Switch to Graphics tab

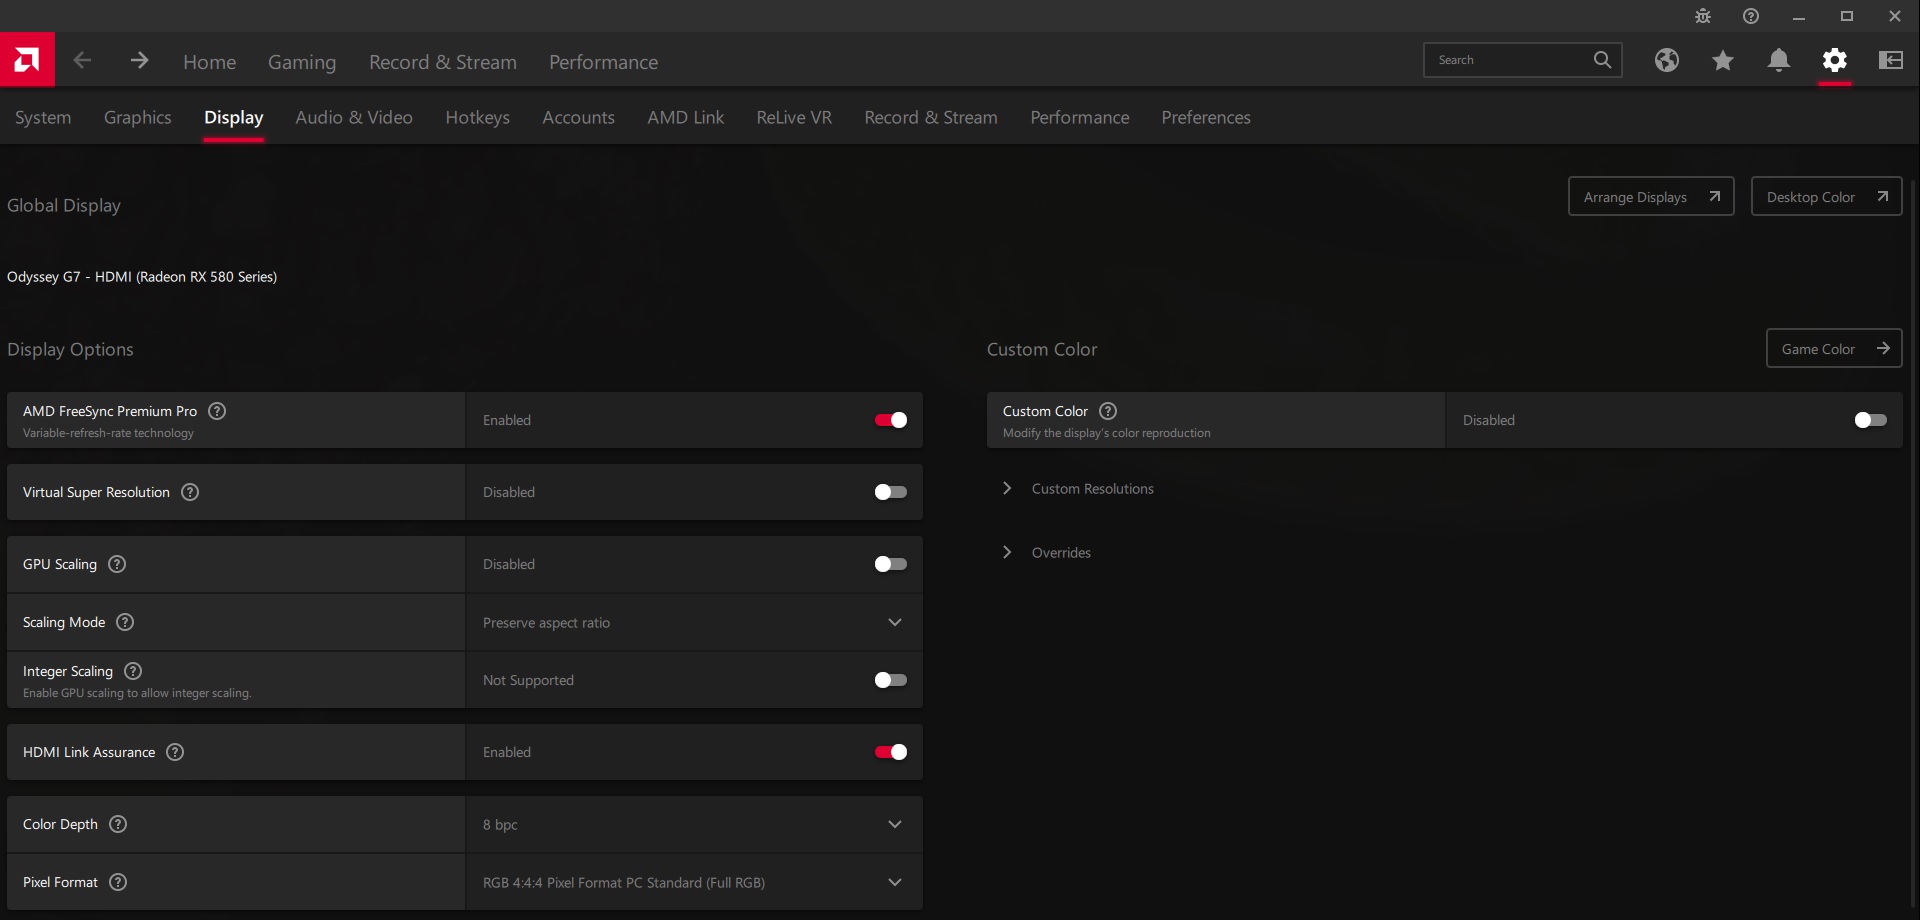[138, 117]
